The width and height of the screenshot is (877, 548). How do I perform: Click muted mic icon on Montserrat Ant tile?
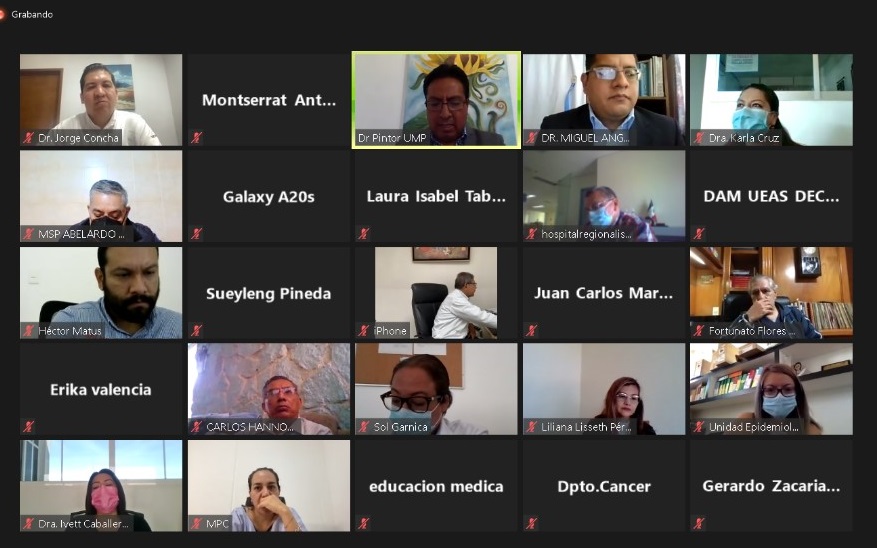click(196, 137)
